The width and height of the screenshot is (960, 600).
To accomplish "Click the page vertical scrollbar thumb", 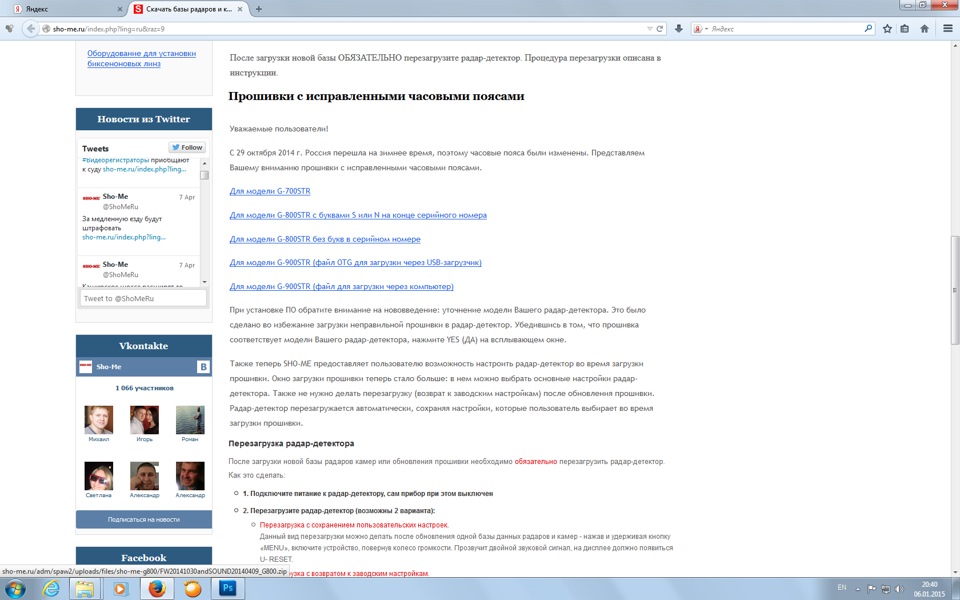I will (954, 290).
